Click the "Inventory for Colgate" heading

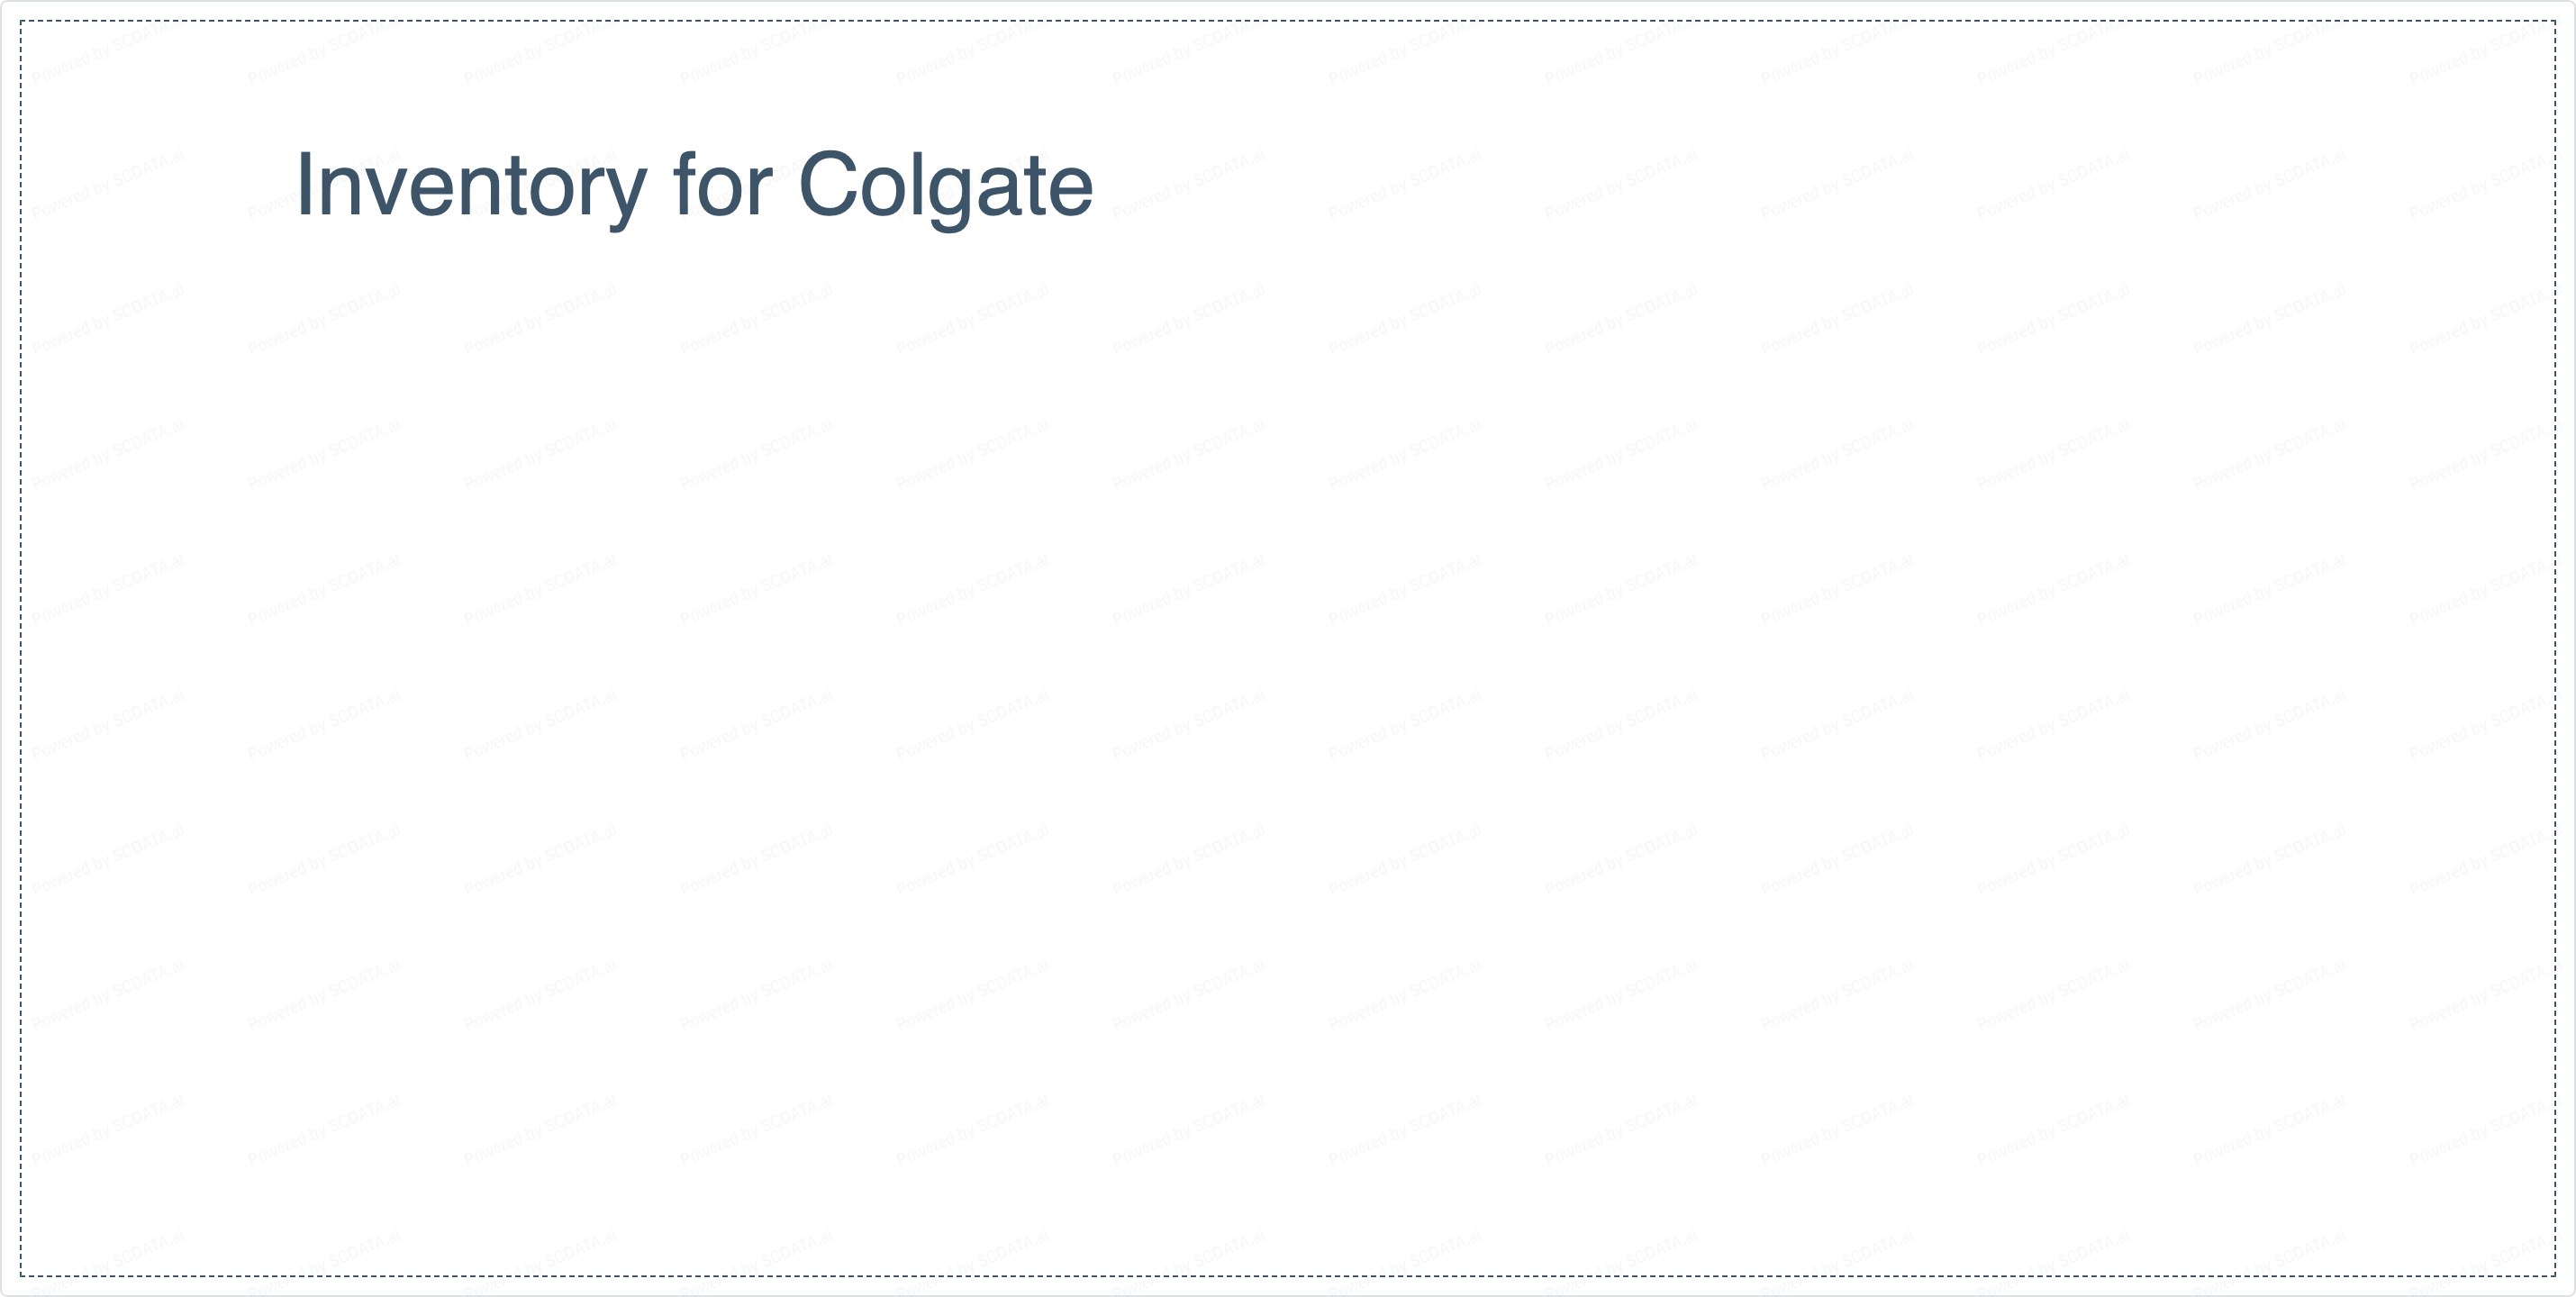pos(694,185)
